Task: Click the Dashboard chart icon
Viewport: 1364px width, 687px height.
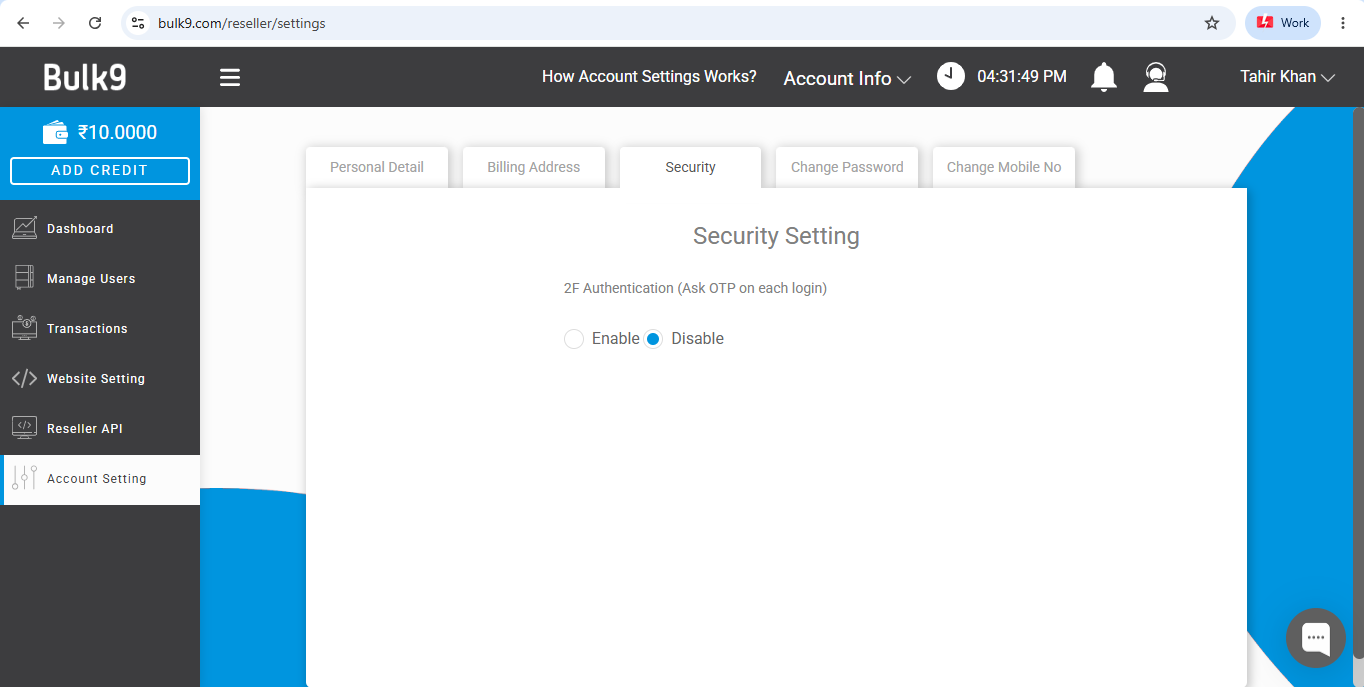Action: [25, 228]
